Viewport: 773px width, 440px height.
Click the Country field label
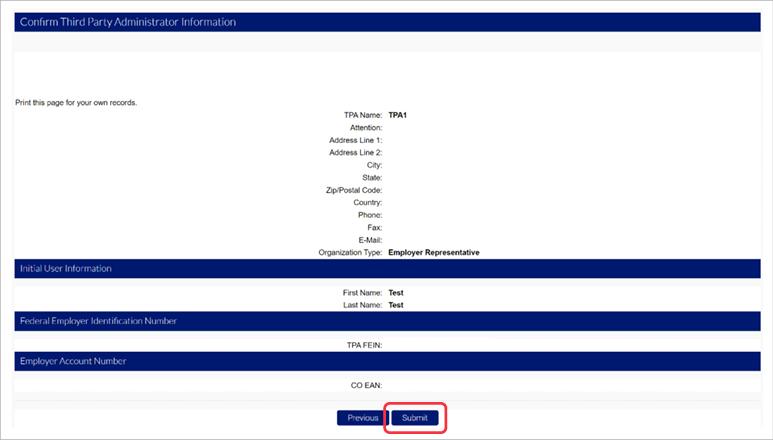point(366,203)
